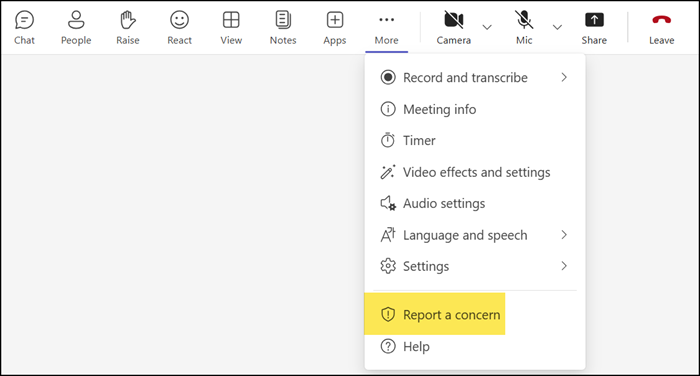Image resolution: width=700 pixels, height=376 pixels.
Task: Click the report concern shield icon
Action: pyautogui.click(x=388, y=314)
